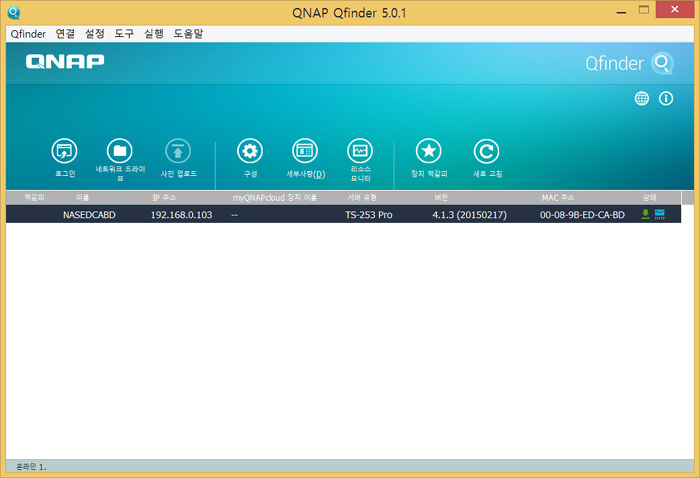Open the 설정 menu
Image resolution: width=700 pixels, height=478 pixels.
[x=95, y=33]
